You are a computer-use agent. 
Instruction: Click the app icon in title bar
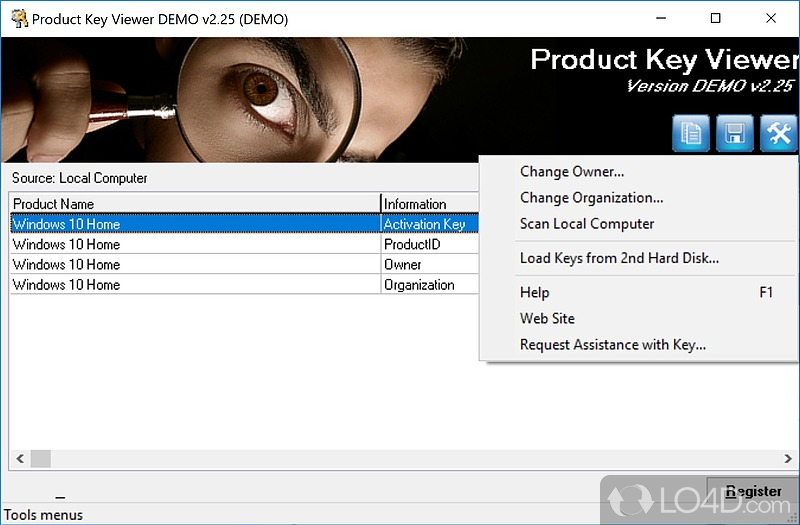pyautogui.click(x=18, y=18)
